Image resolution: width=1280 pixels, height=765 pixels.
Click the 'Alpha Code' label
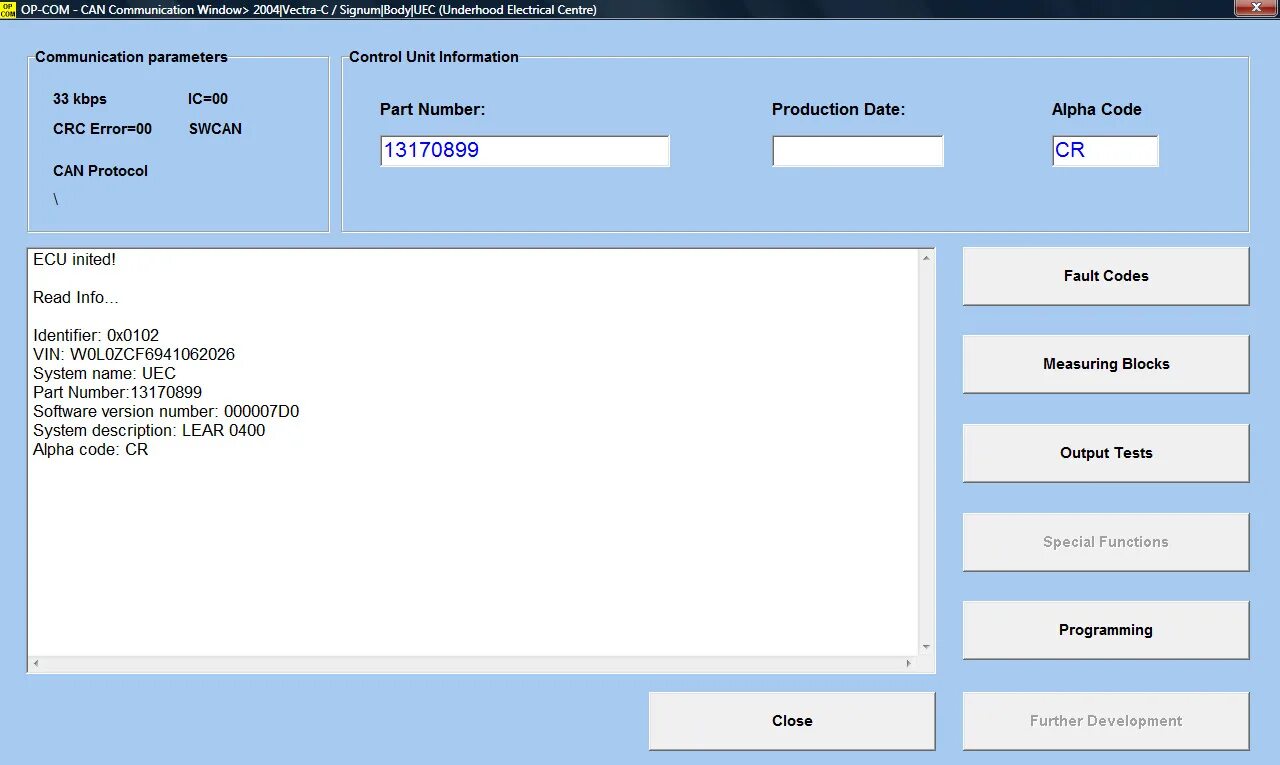click(1097, 110)
